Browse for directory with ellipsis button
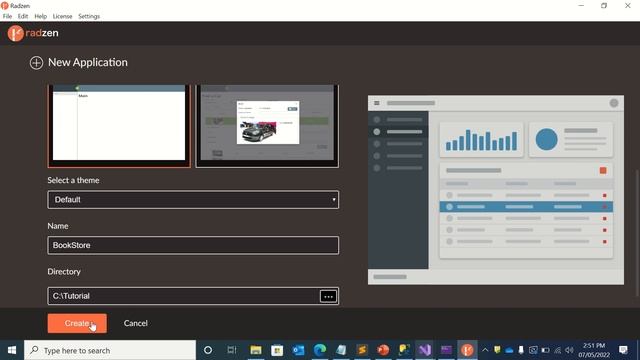 tap(329, 296)
